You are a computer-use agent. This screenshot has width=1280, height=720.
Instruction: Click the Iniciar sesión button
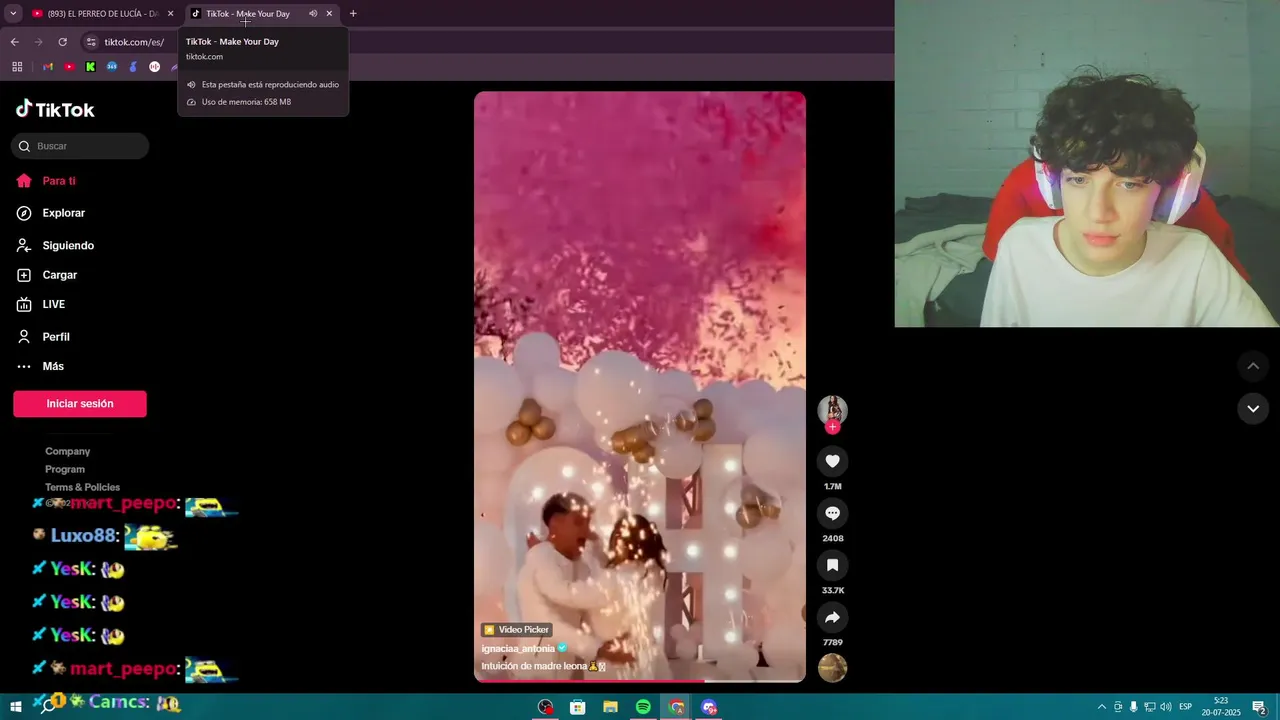pyautogui.click(x=80, y=404)
